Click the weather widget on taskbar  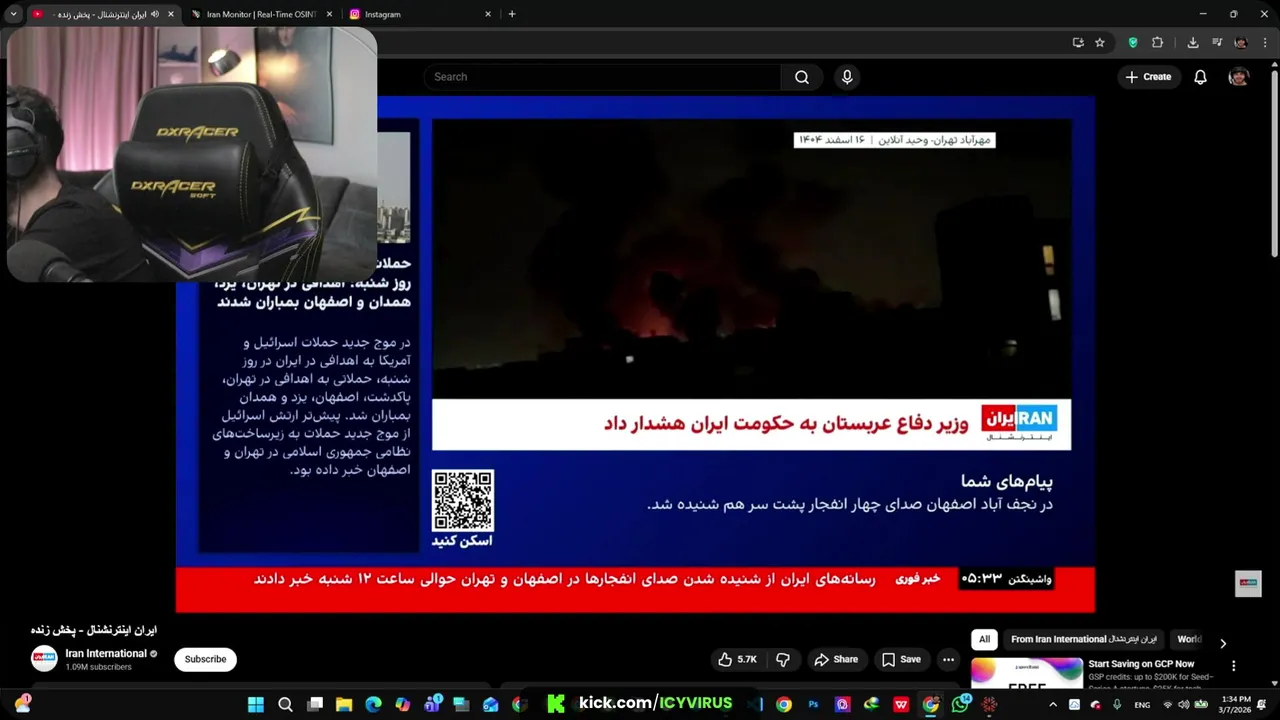22,705
